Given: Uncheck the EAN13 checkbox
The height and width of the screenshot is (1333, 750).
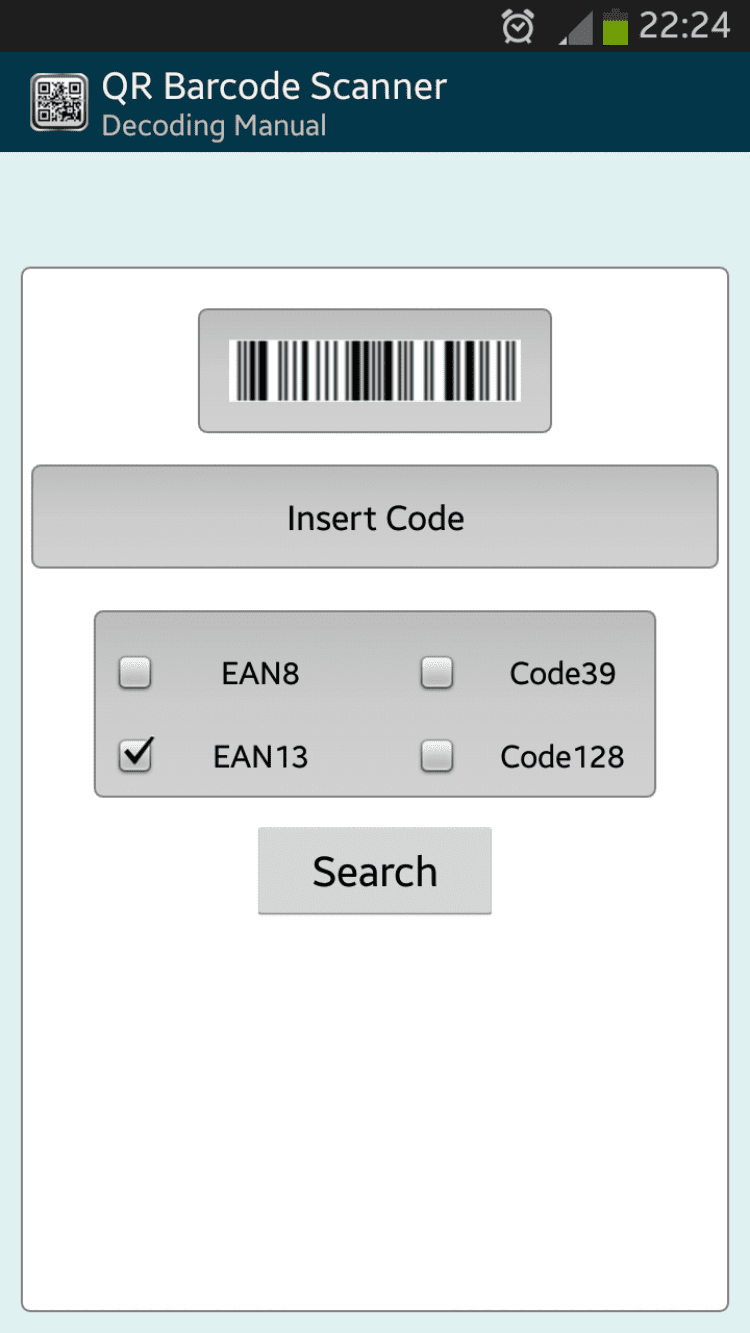Looking at the screenshot, I should tap(135, 755).
